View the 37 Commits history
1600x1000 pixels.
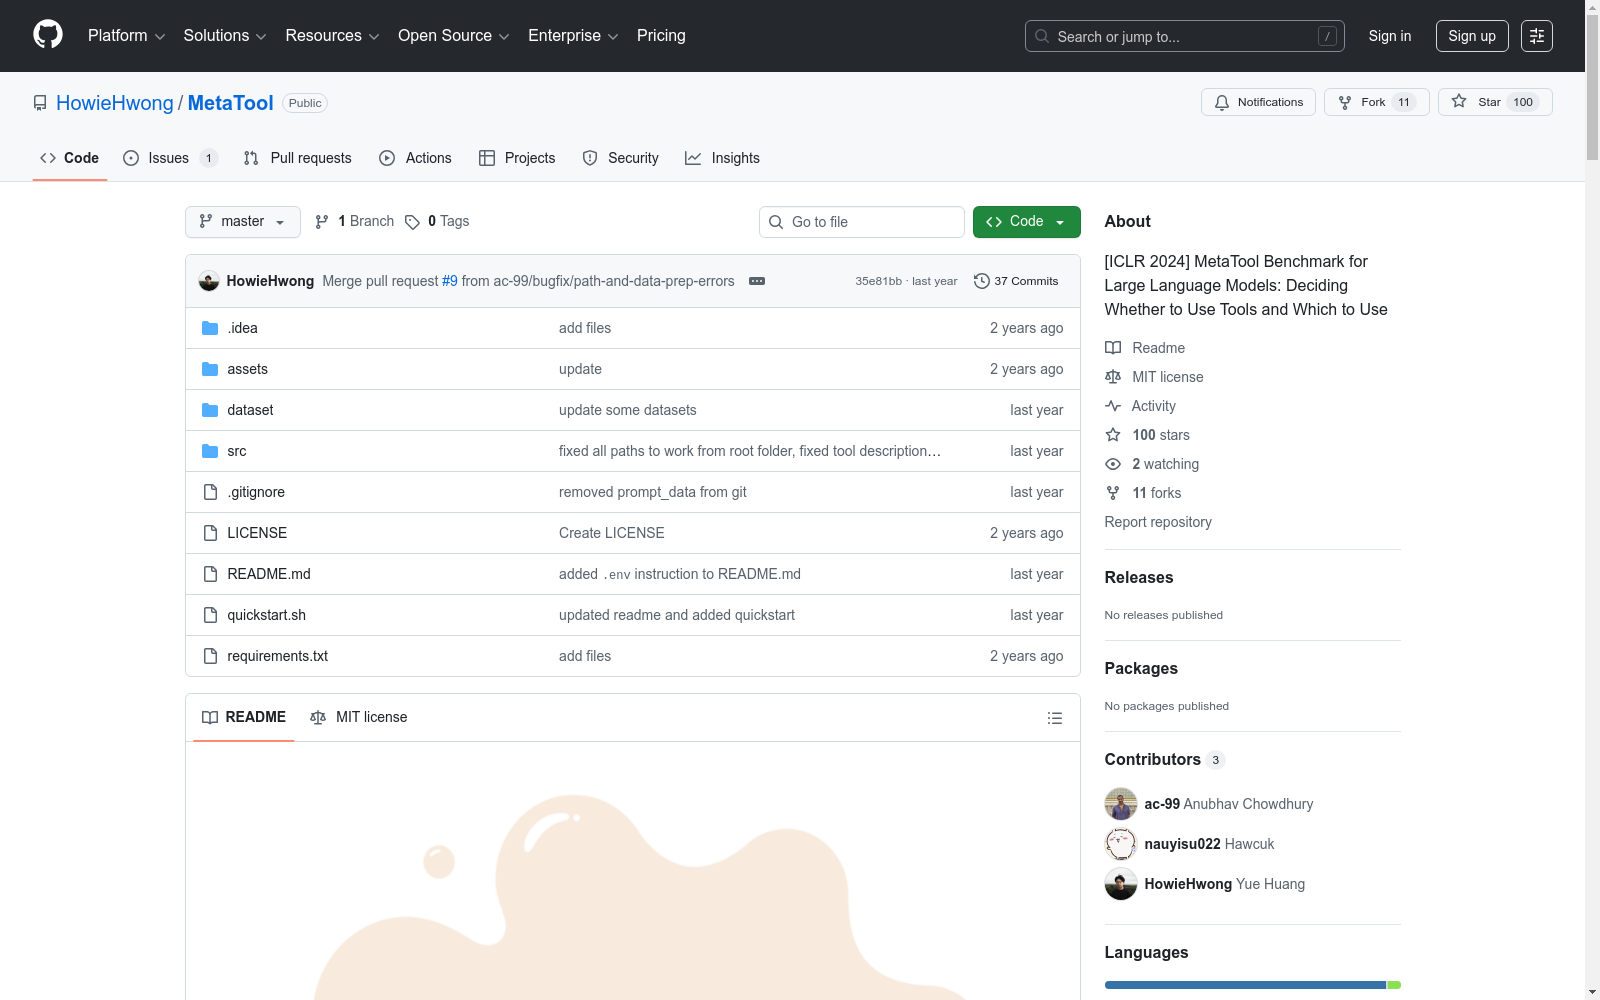[1016, 281]
